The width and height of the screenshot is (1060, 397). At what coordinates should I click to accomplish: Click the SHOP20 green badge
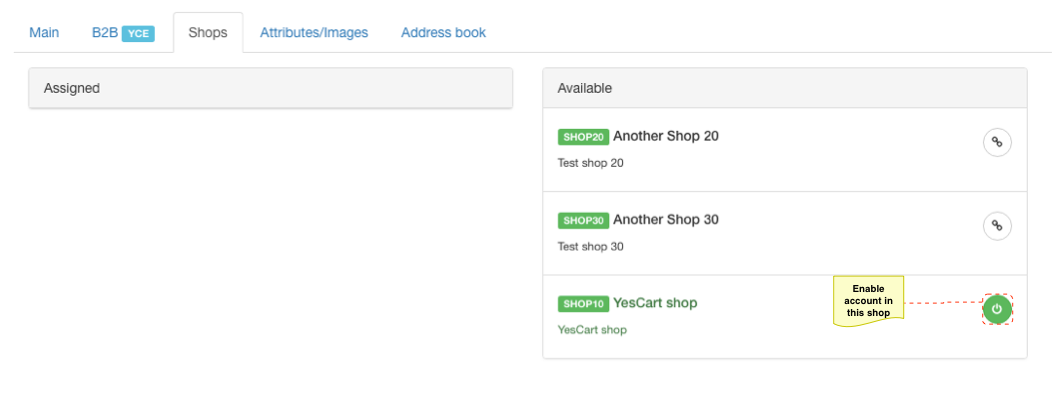[x=583, y=137]
